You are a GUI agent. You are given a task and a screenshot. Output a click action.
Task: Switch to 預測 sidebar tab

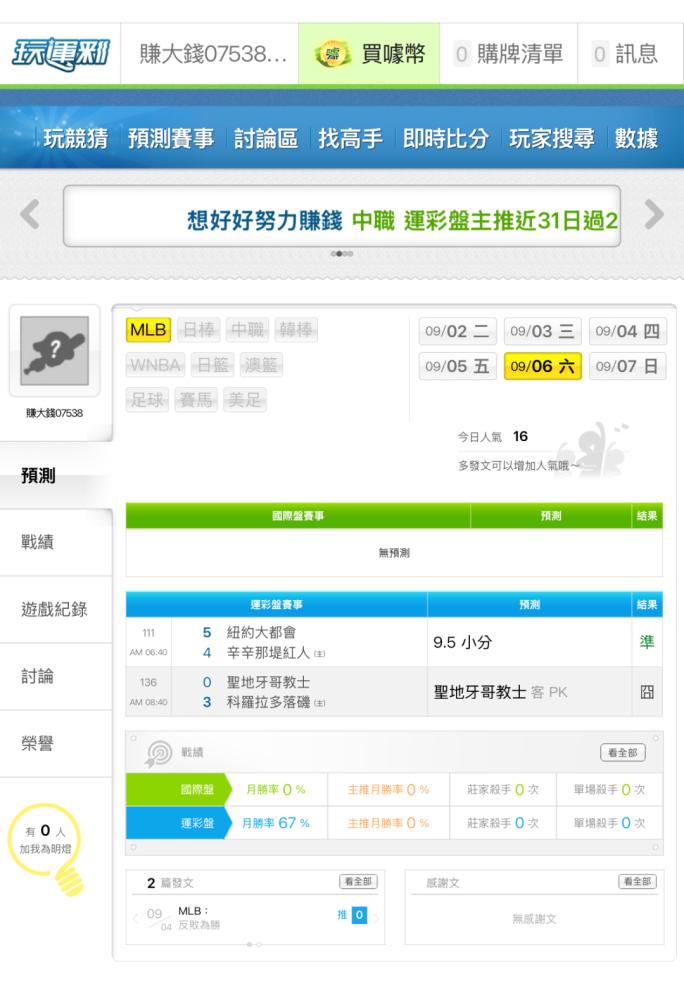pos(56,475)
